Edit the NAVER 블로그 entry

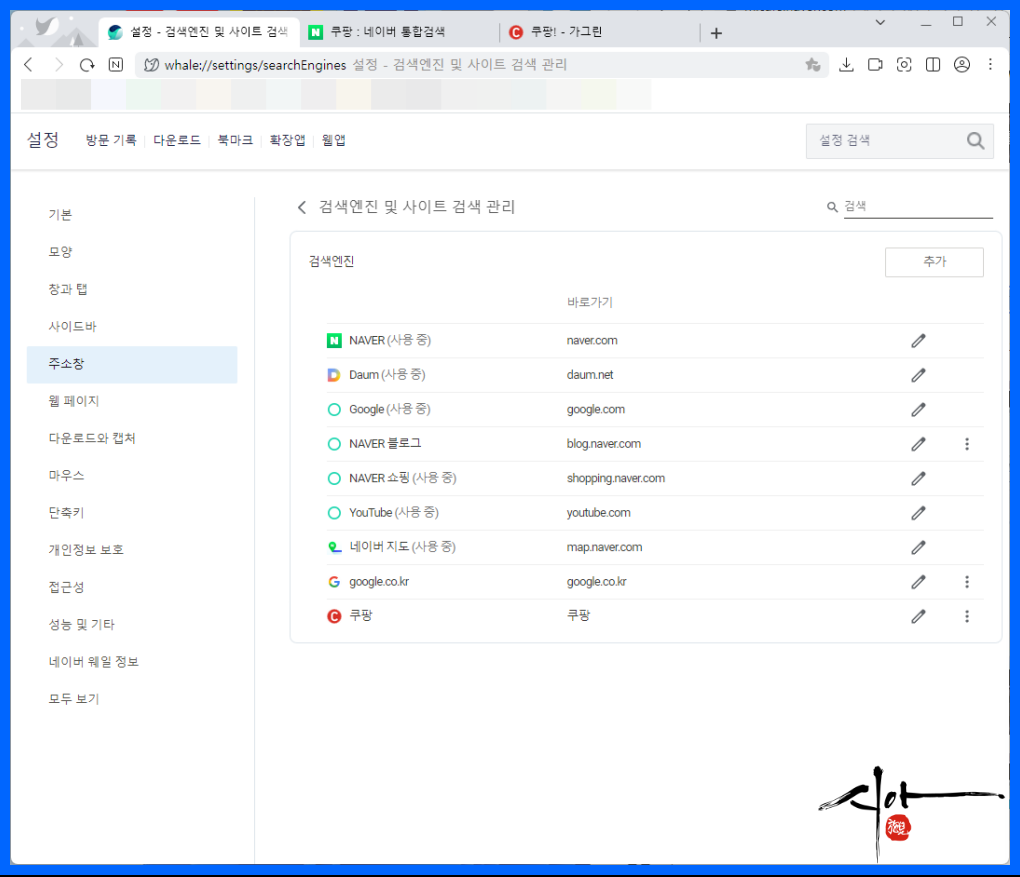coord(918,444)
